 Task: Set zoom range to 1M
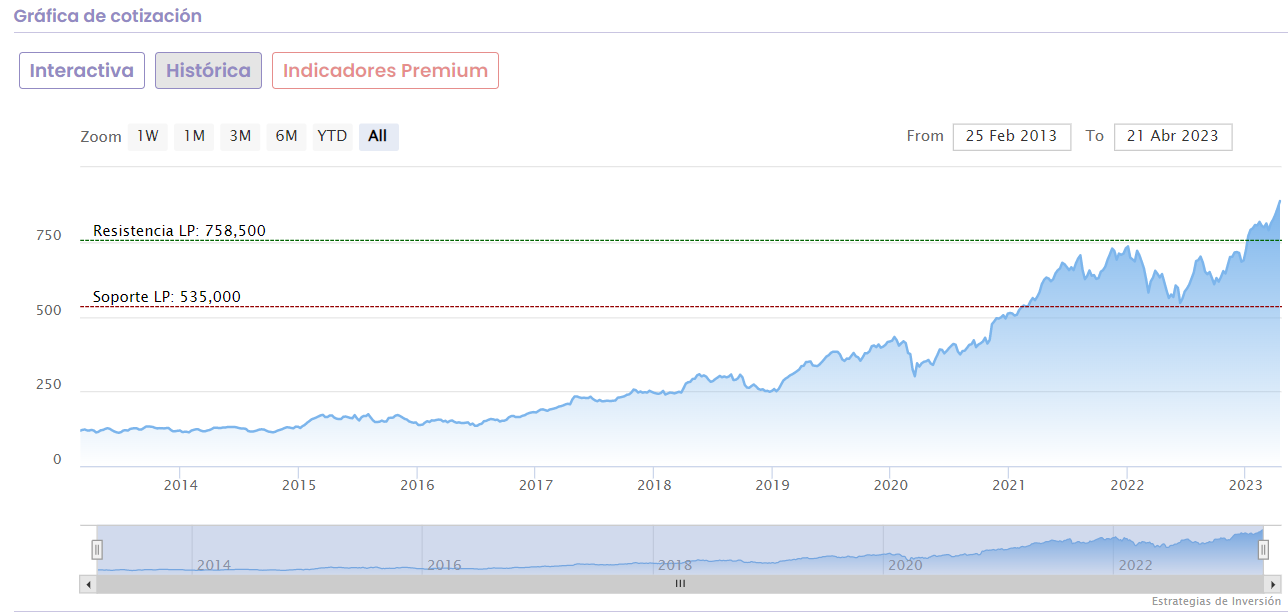194,136
